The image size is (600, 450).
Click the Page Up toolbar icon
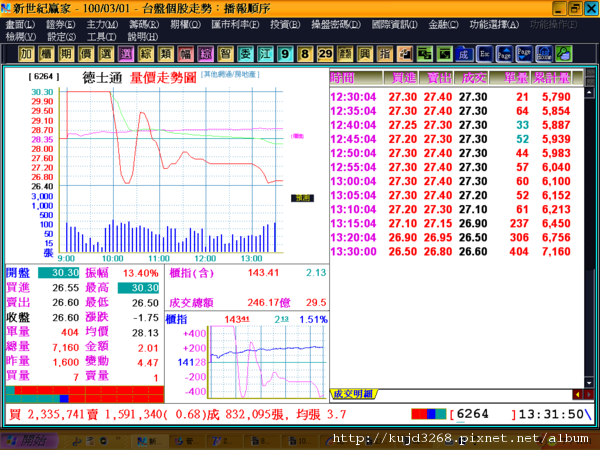pyautogui.click(x=504, y=54)
